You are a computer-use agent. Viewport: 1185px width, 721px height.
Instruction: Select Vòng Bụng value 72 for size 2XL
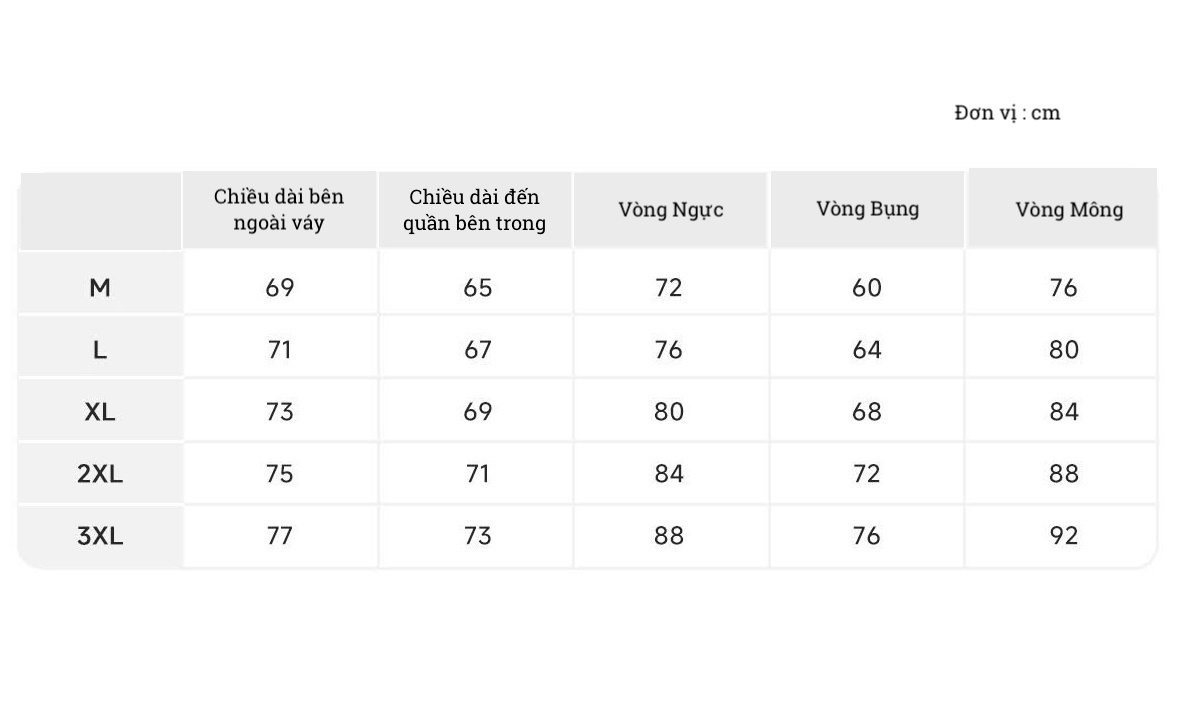[x=867, y=474]
